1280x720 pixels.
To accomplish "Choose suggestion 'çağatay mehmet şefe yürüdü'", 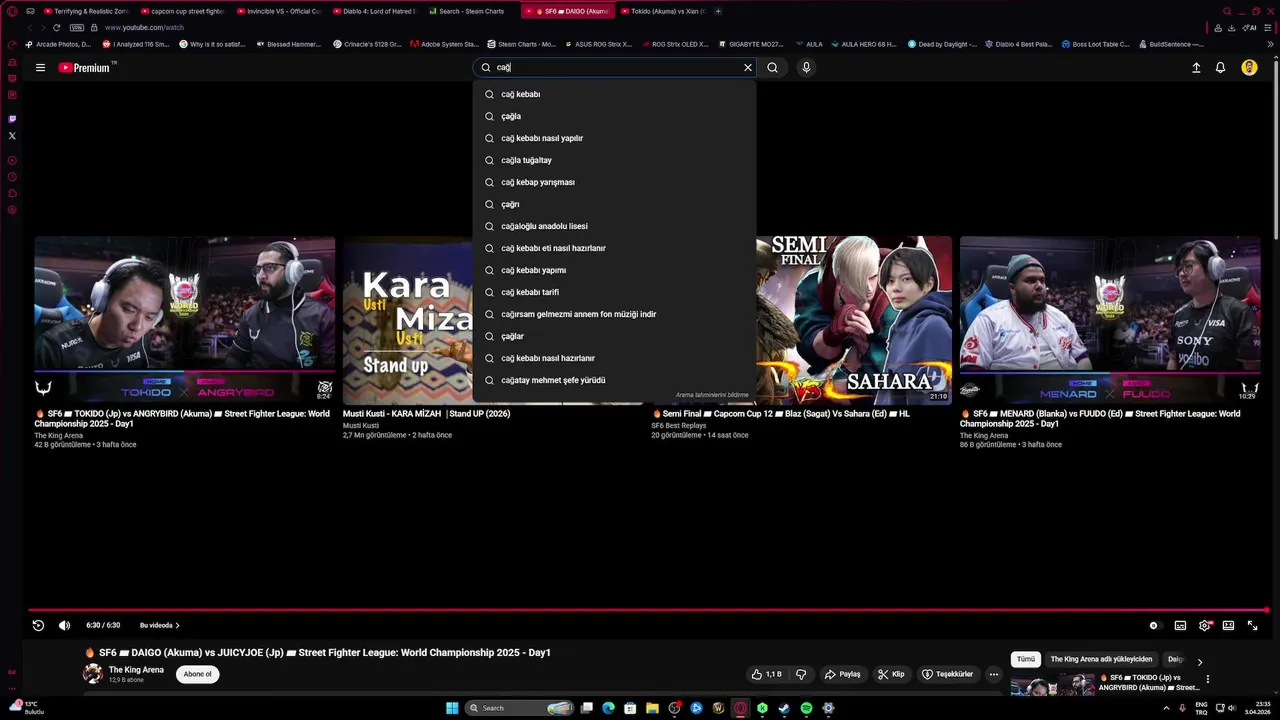I will coord(614,380).
